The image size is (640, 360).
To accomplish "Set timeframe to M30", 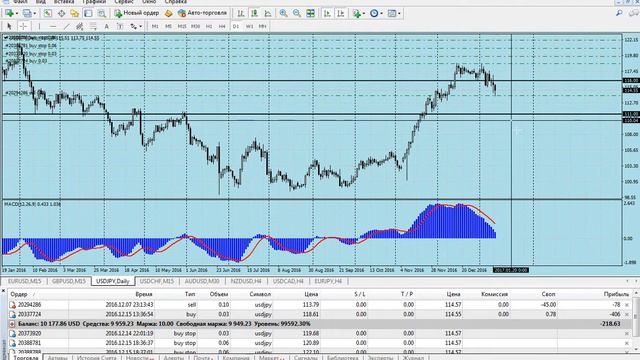I will (x=196, y=26).
